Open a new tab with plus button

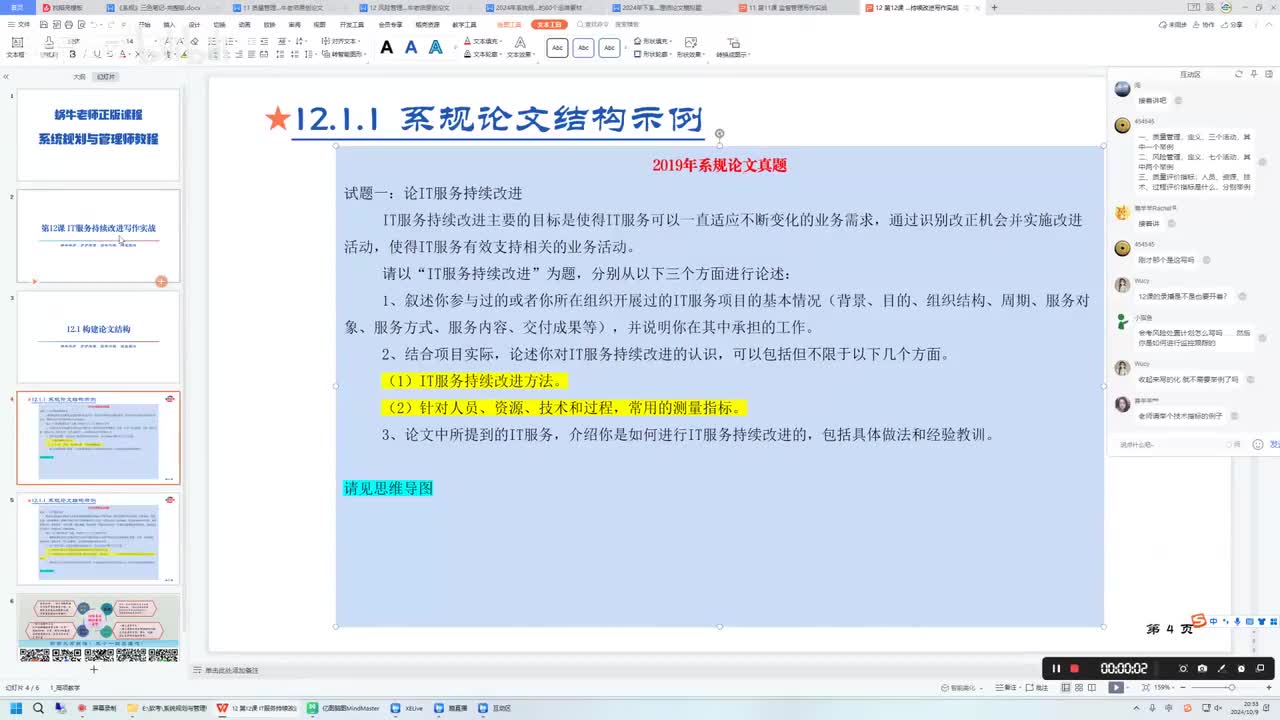[x=994, y=7]
